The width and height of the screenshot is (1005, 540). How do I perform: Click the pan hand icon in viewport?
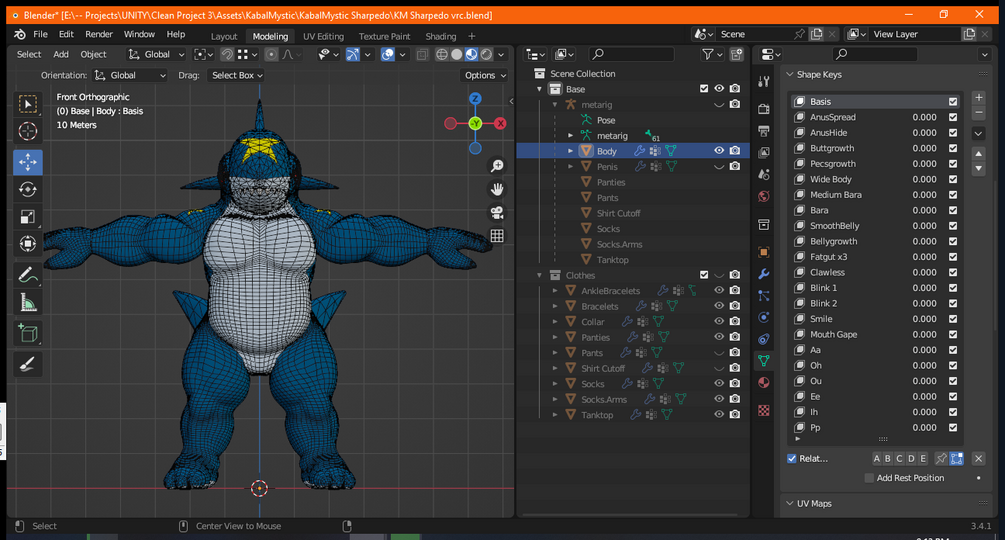click(x=497, y=190)
